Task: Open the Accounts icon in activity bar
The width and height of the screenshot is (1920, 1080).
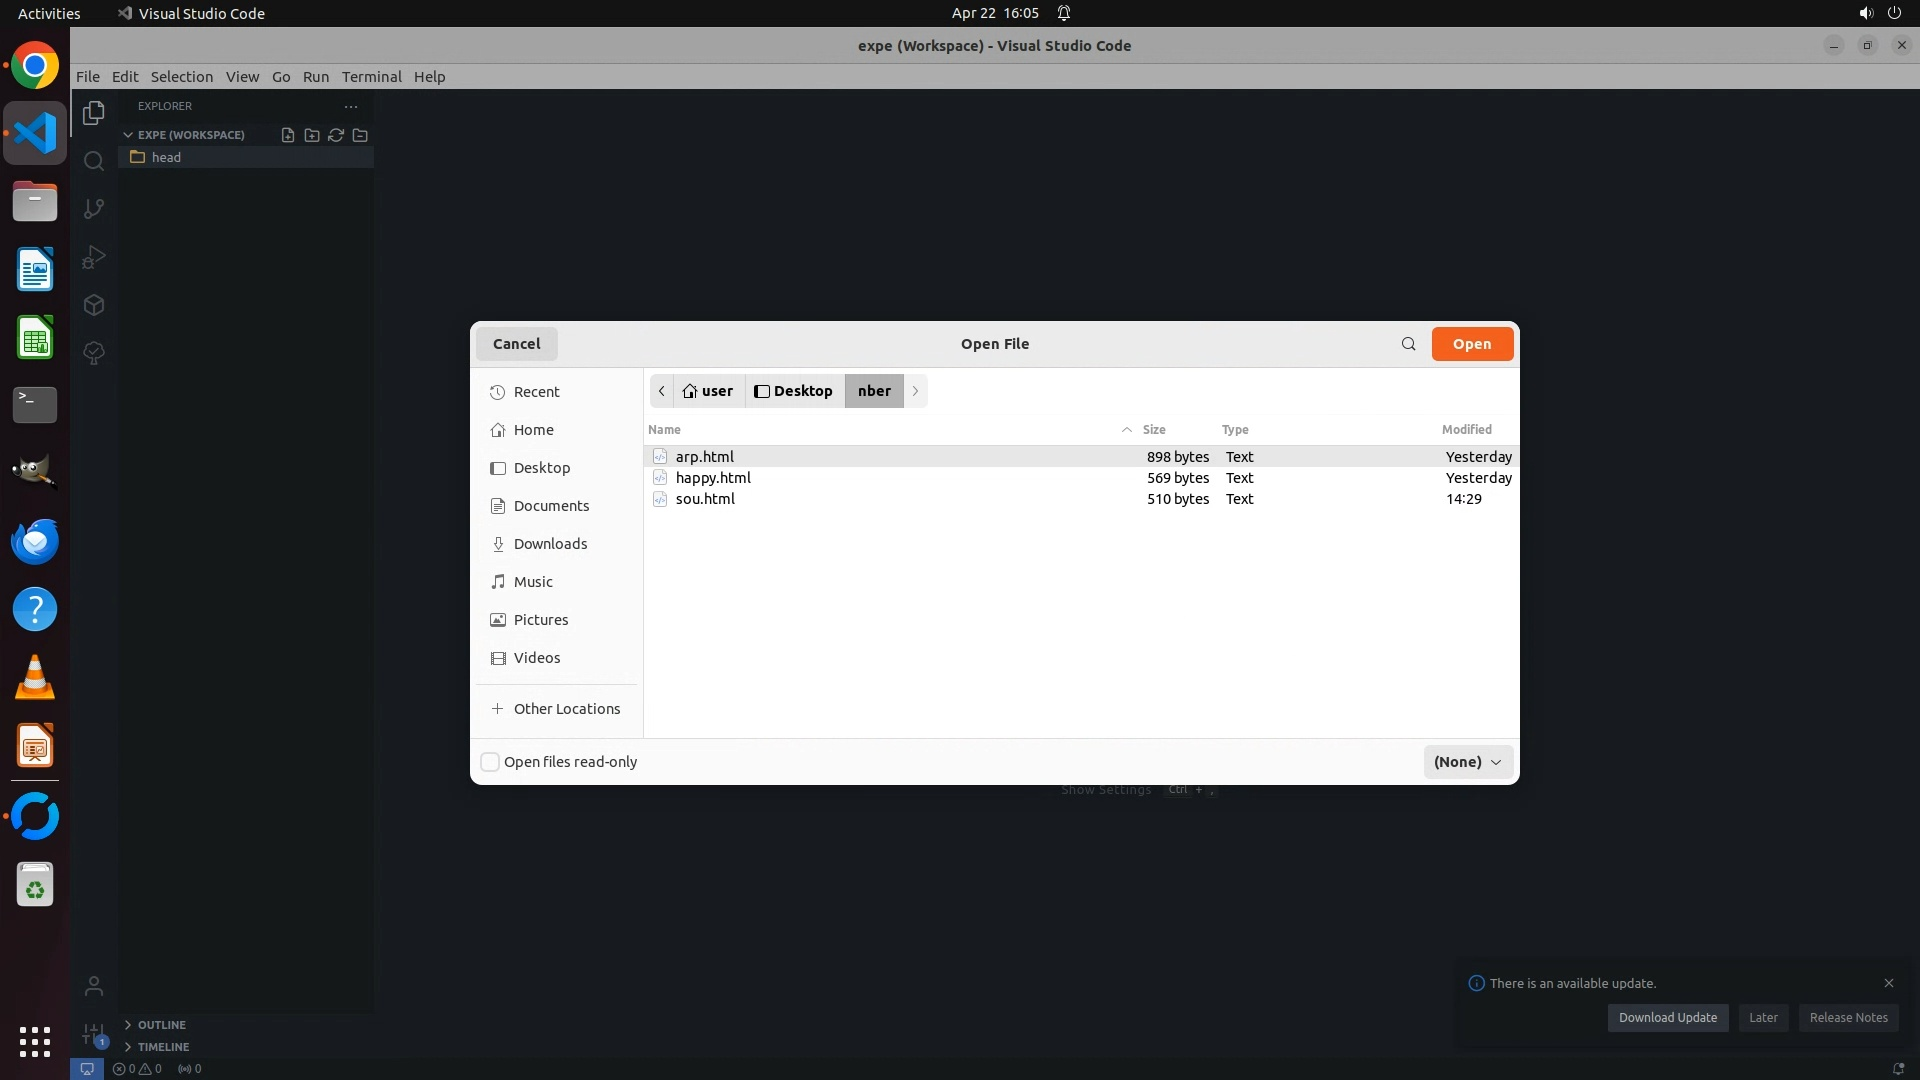Action: coord(94,986)
